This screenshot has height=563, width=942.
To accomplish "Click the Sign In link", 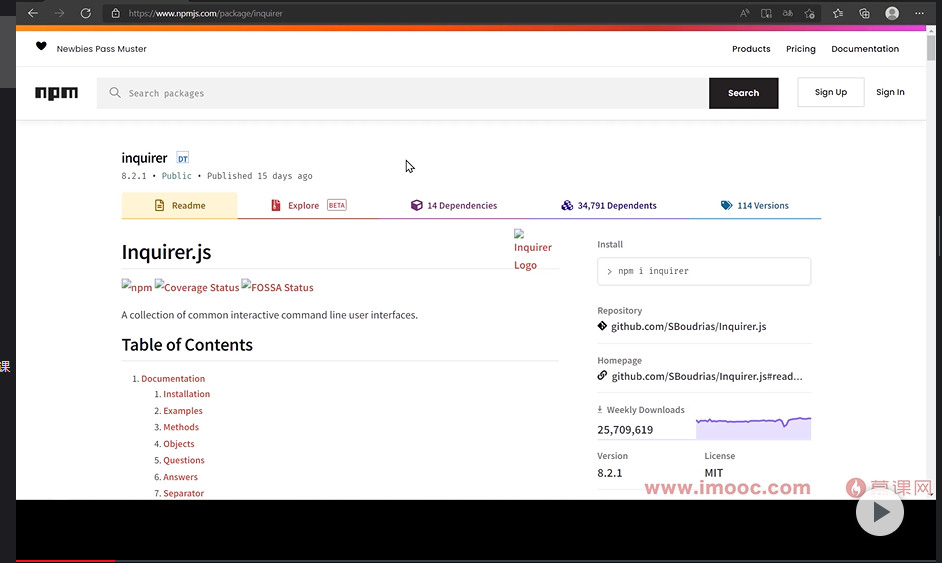I will point(890,92).
